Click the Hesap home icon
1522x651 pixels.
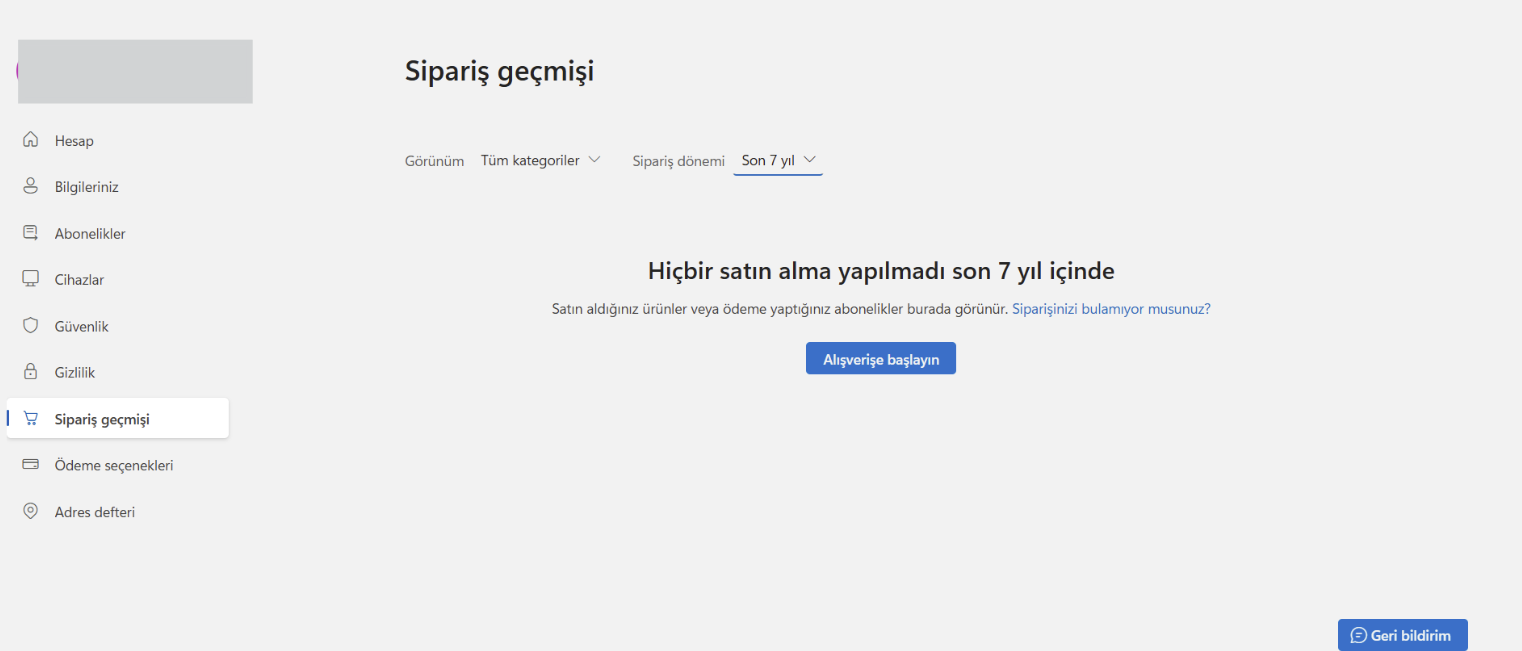coord(30,140)
